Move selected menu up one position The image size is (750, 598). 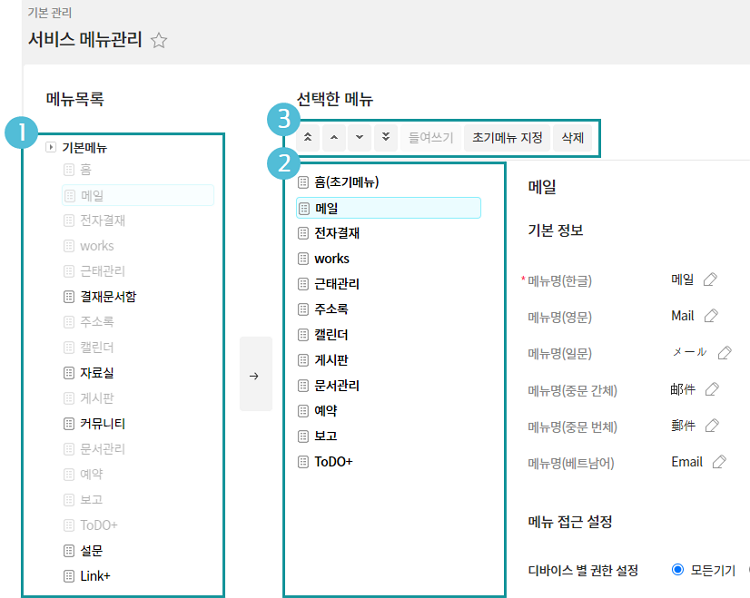(x=335, y=138)
